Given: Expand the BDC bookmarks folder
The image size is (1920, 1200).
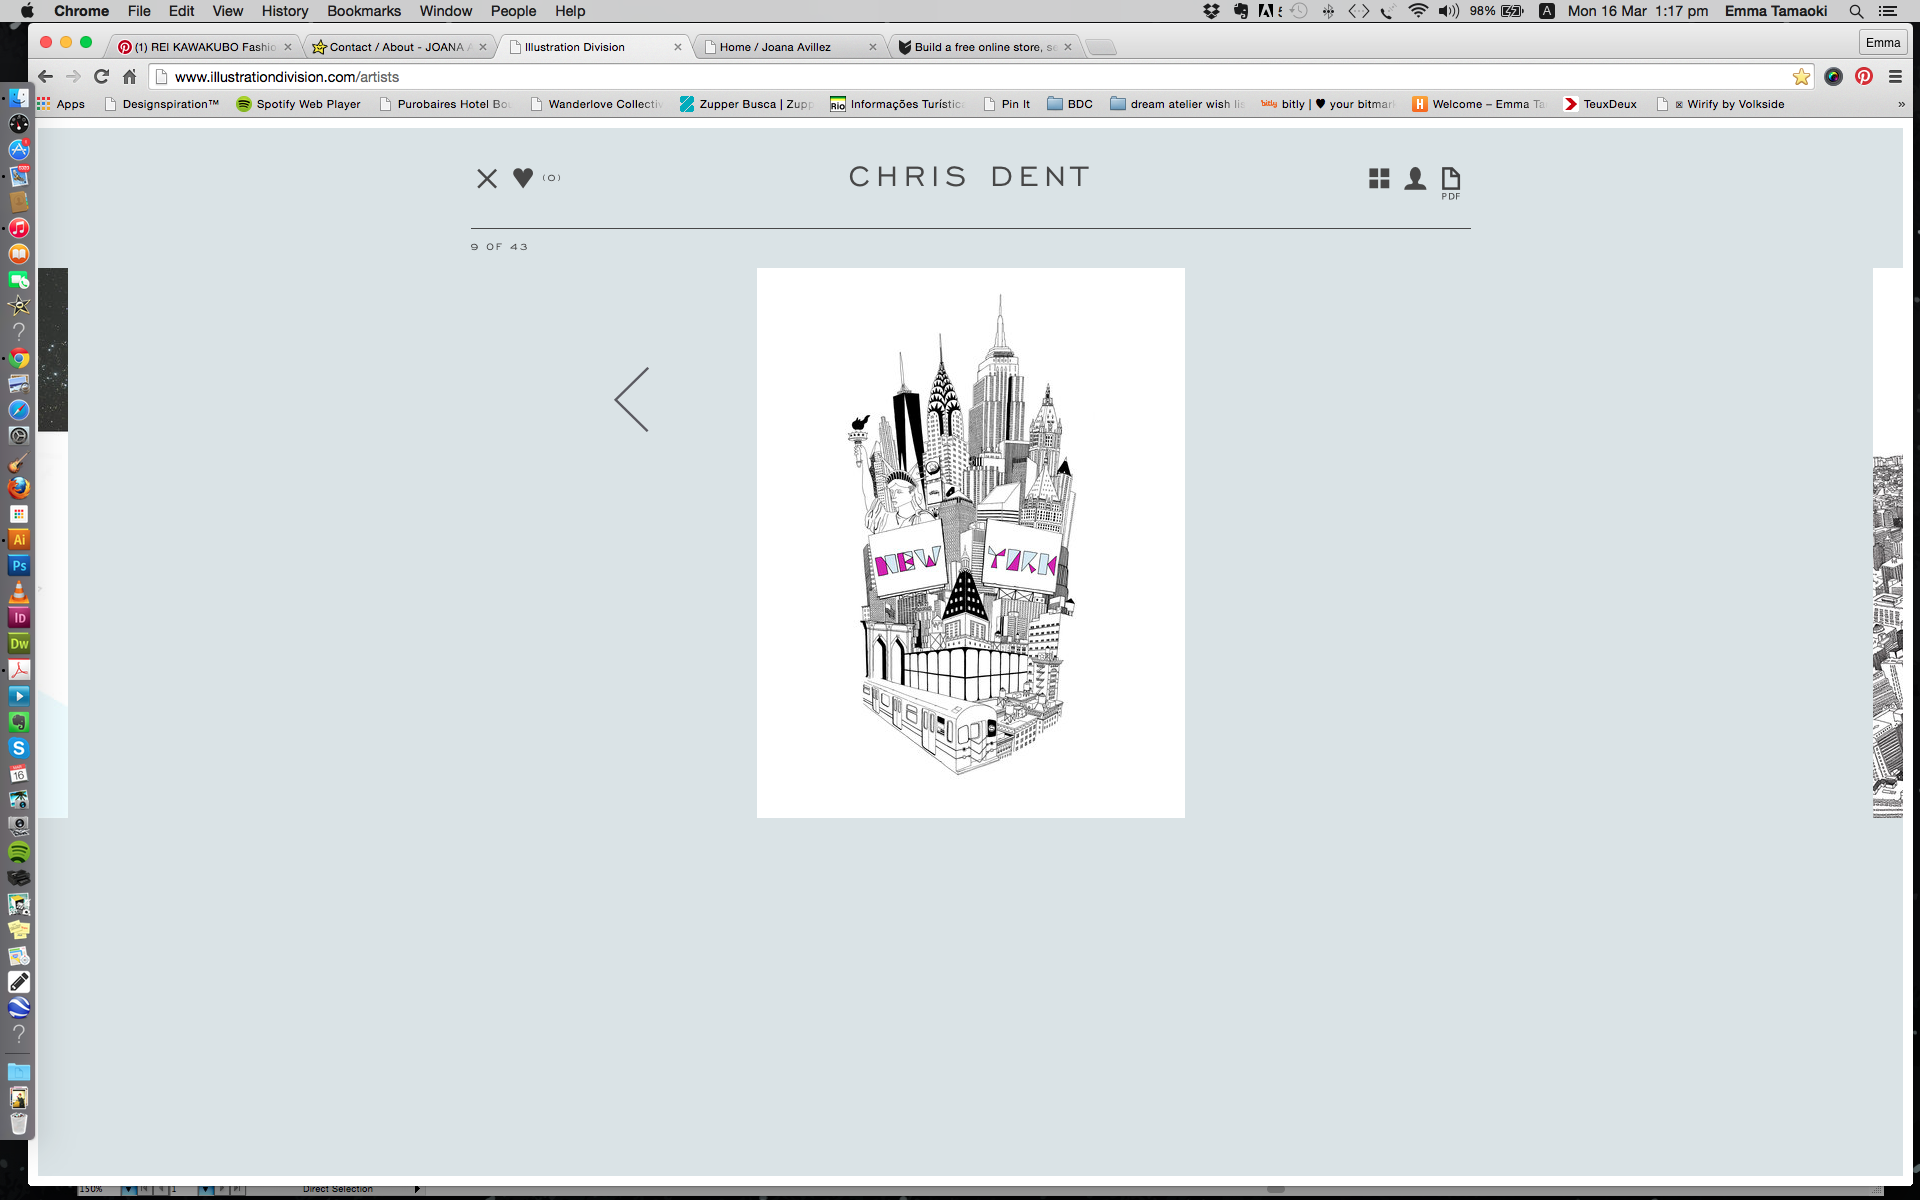Looking at the screenshot, I should [x=1070, y=104].
